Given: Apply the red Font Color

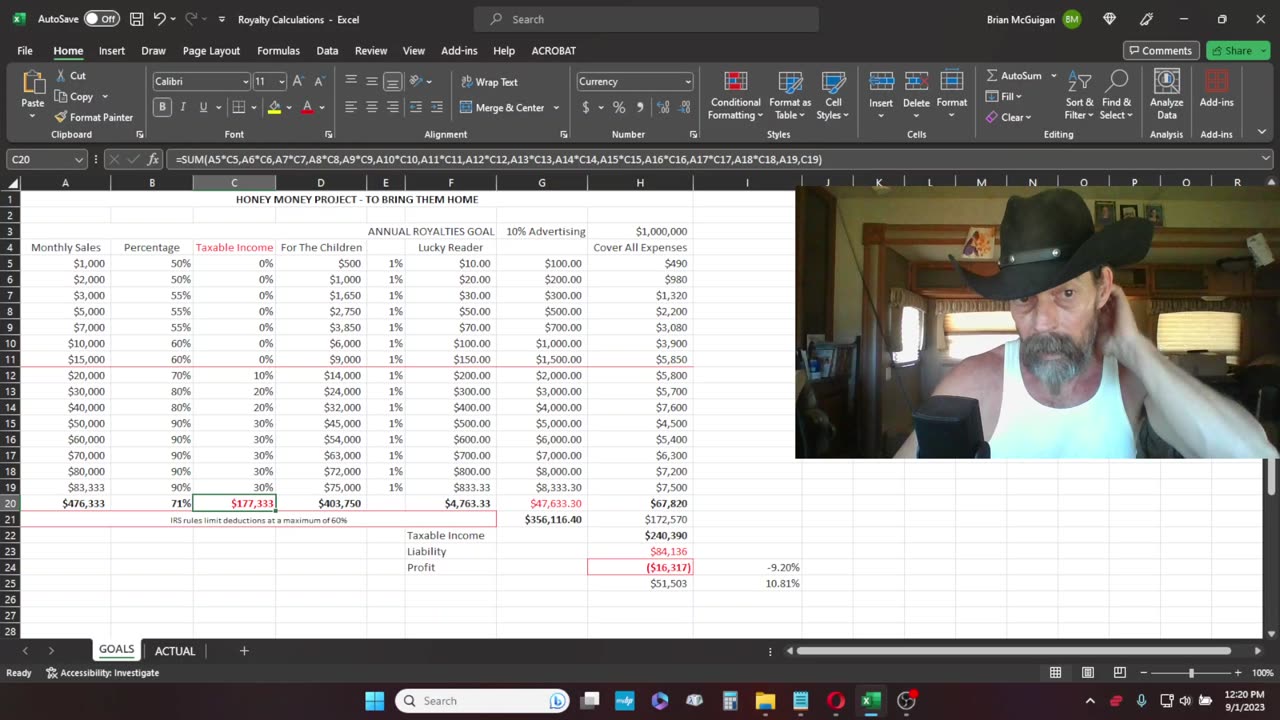Looking at the screenshot, I should pyautogui.click(x=307, y=107).
